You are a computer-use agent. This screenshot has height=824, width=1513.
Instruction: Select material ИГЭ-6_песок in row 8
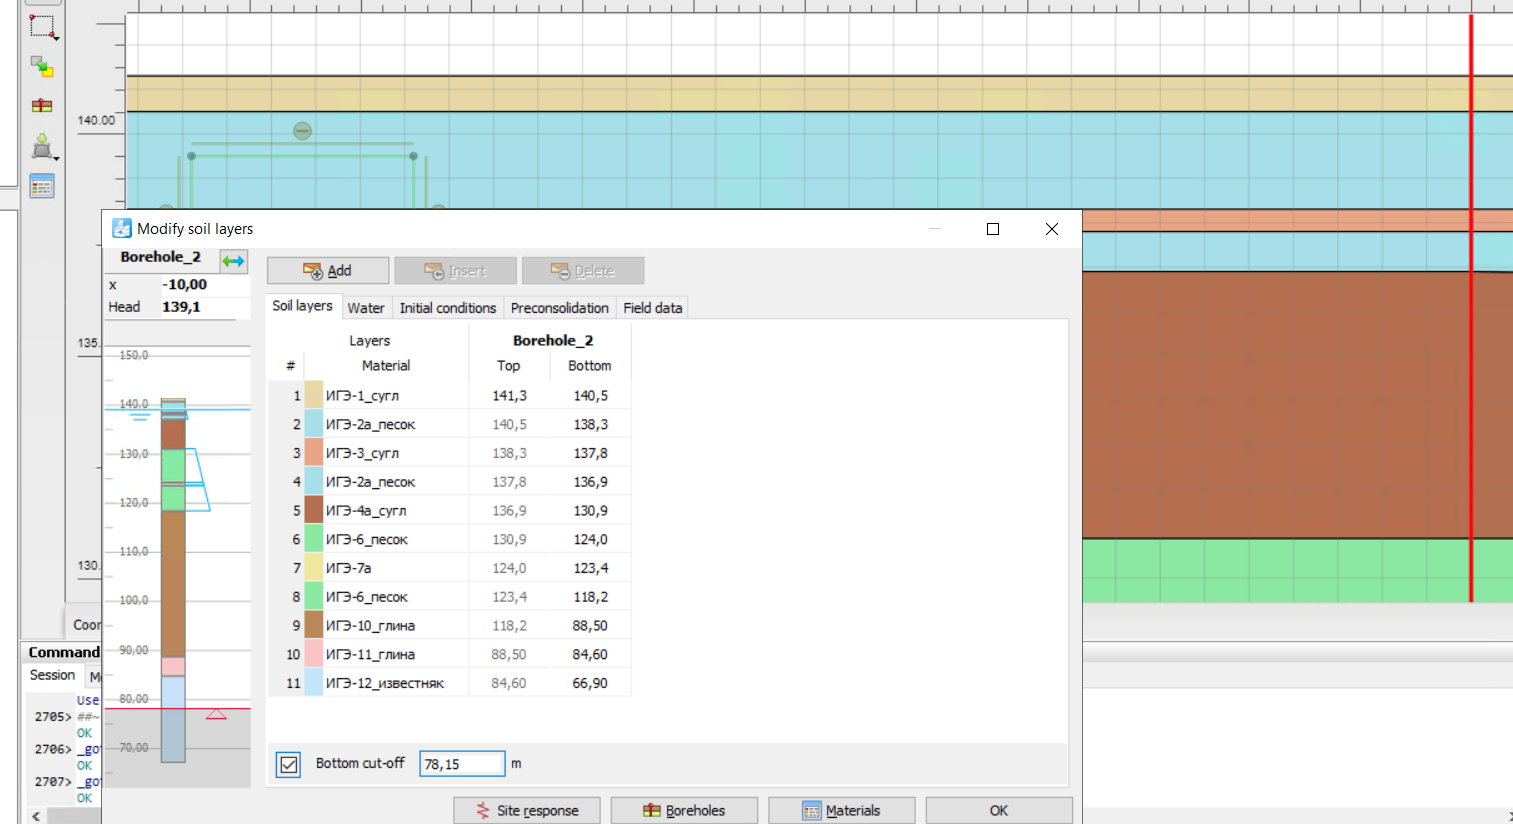point(366,597)
